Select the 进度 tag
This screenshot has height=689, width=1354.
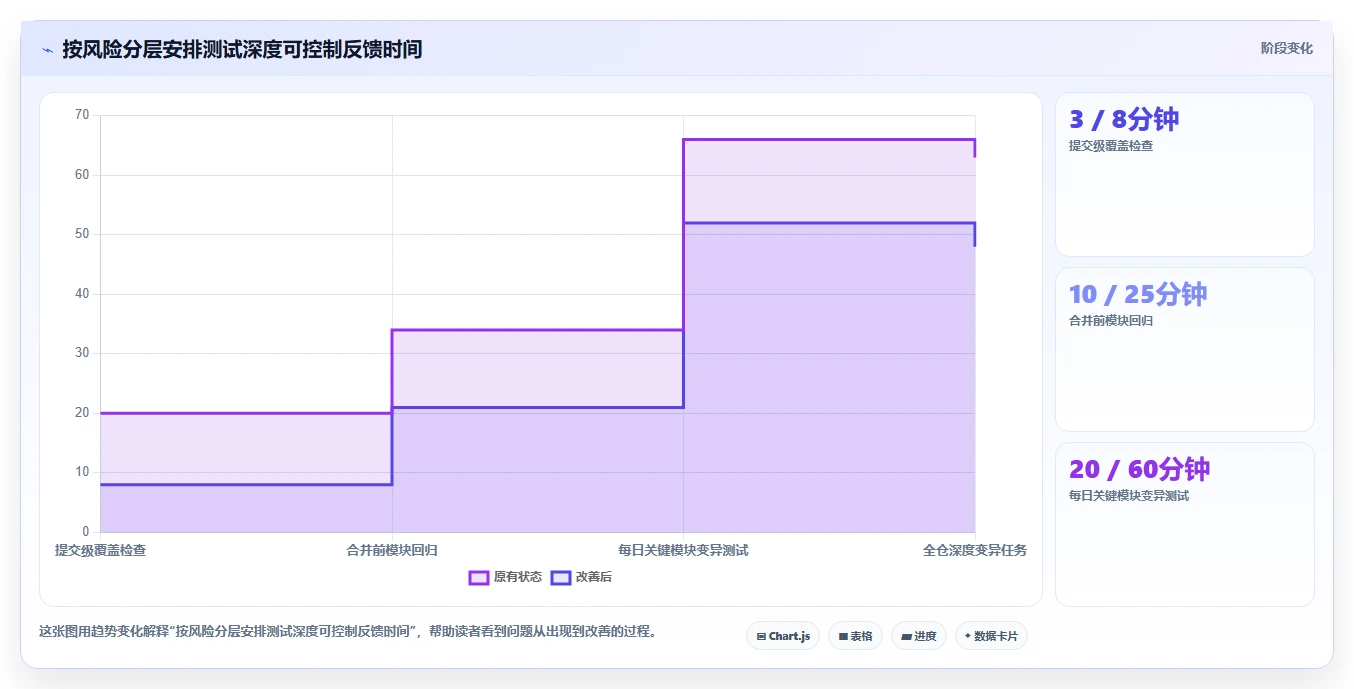(x=919, y=636)
